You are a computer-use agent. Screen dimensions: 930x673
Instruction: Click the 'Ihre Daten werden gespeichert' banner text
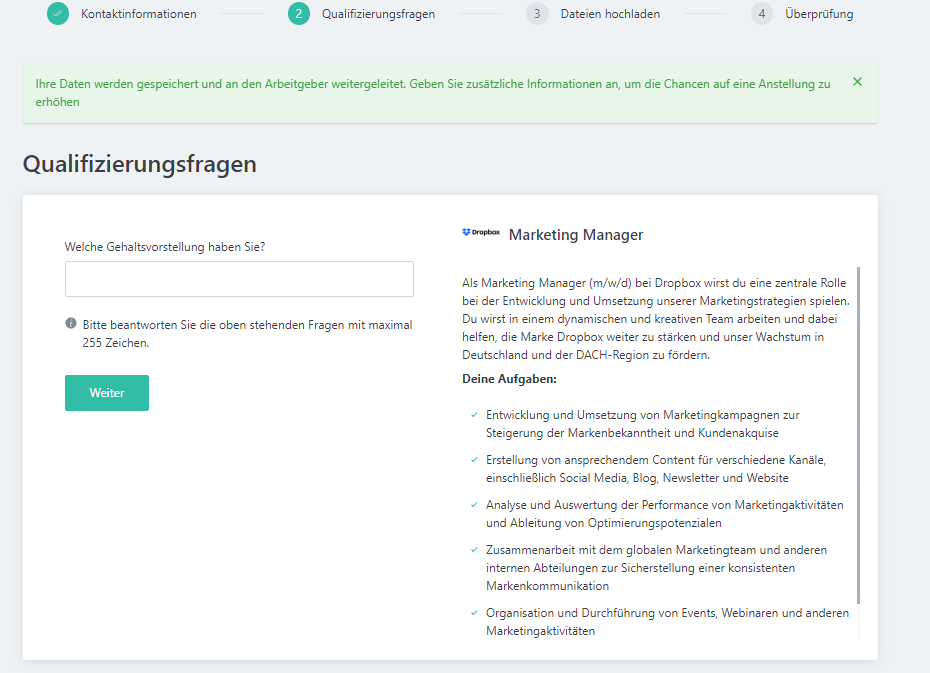coord(433,93)
